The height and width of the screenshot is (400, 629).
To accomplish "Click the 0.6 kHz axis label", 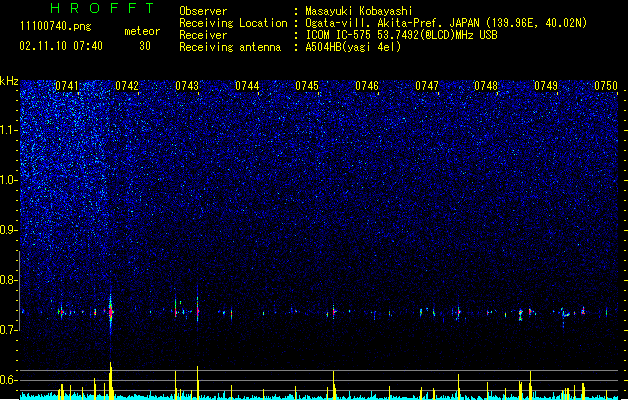I will point(9,380).
